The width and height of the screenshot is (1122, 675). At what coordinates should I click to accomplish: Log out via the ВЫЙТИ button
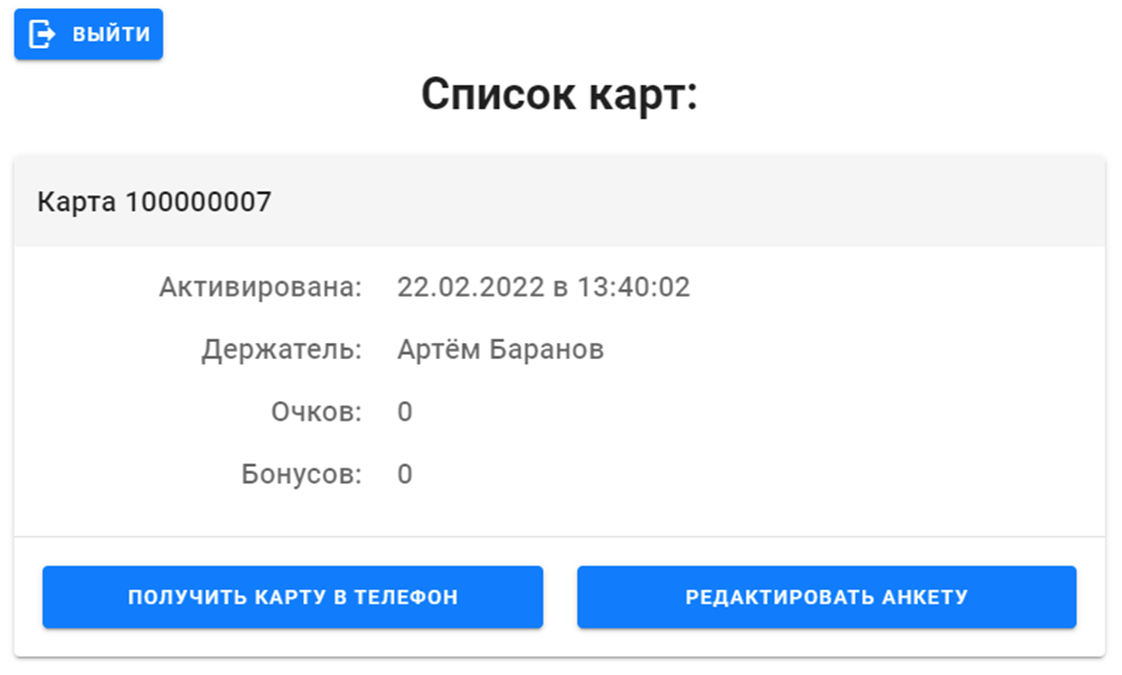(89, 34)
